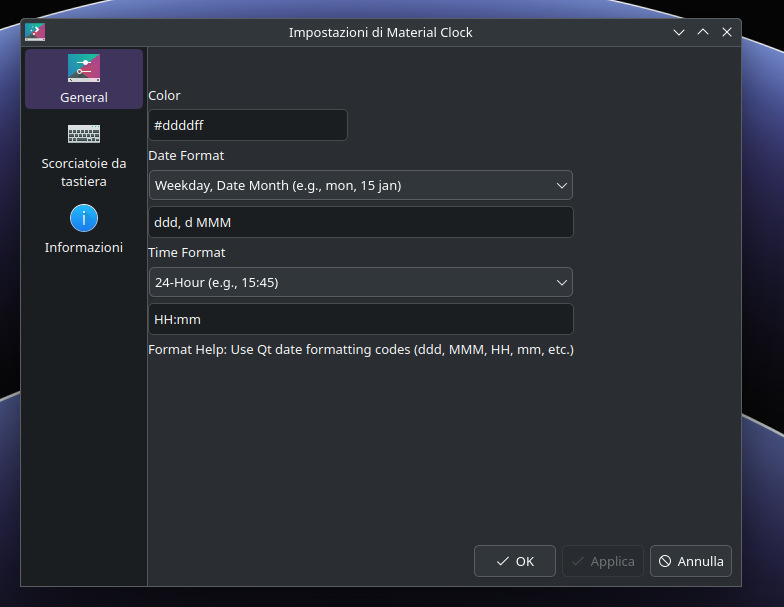Click the Material Clock window title icon
The width and height of the screenshot is (784, 607).
(35, 32)
